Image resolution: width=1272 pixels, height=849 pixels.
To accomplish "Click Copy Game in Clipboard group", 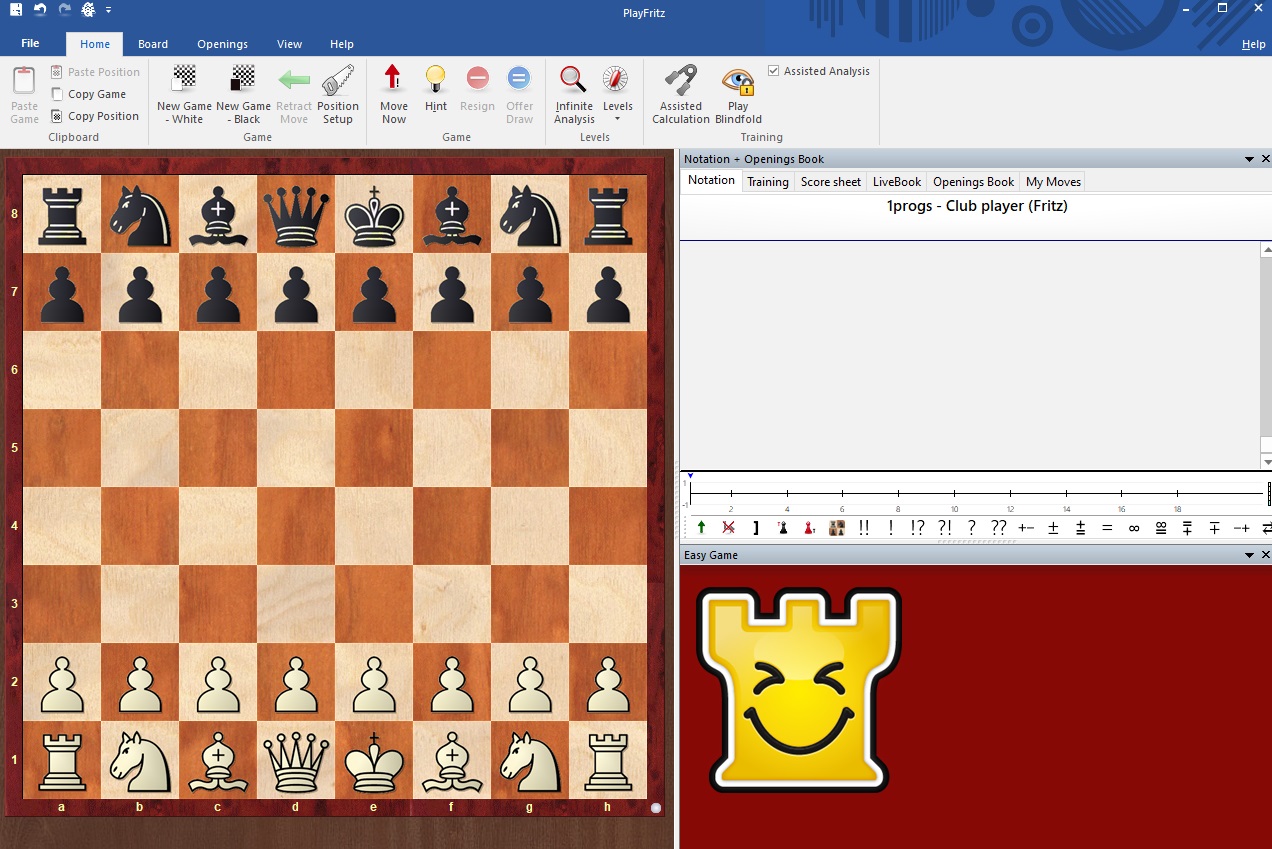I will (x=96, y=94).
